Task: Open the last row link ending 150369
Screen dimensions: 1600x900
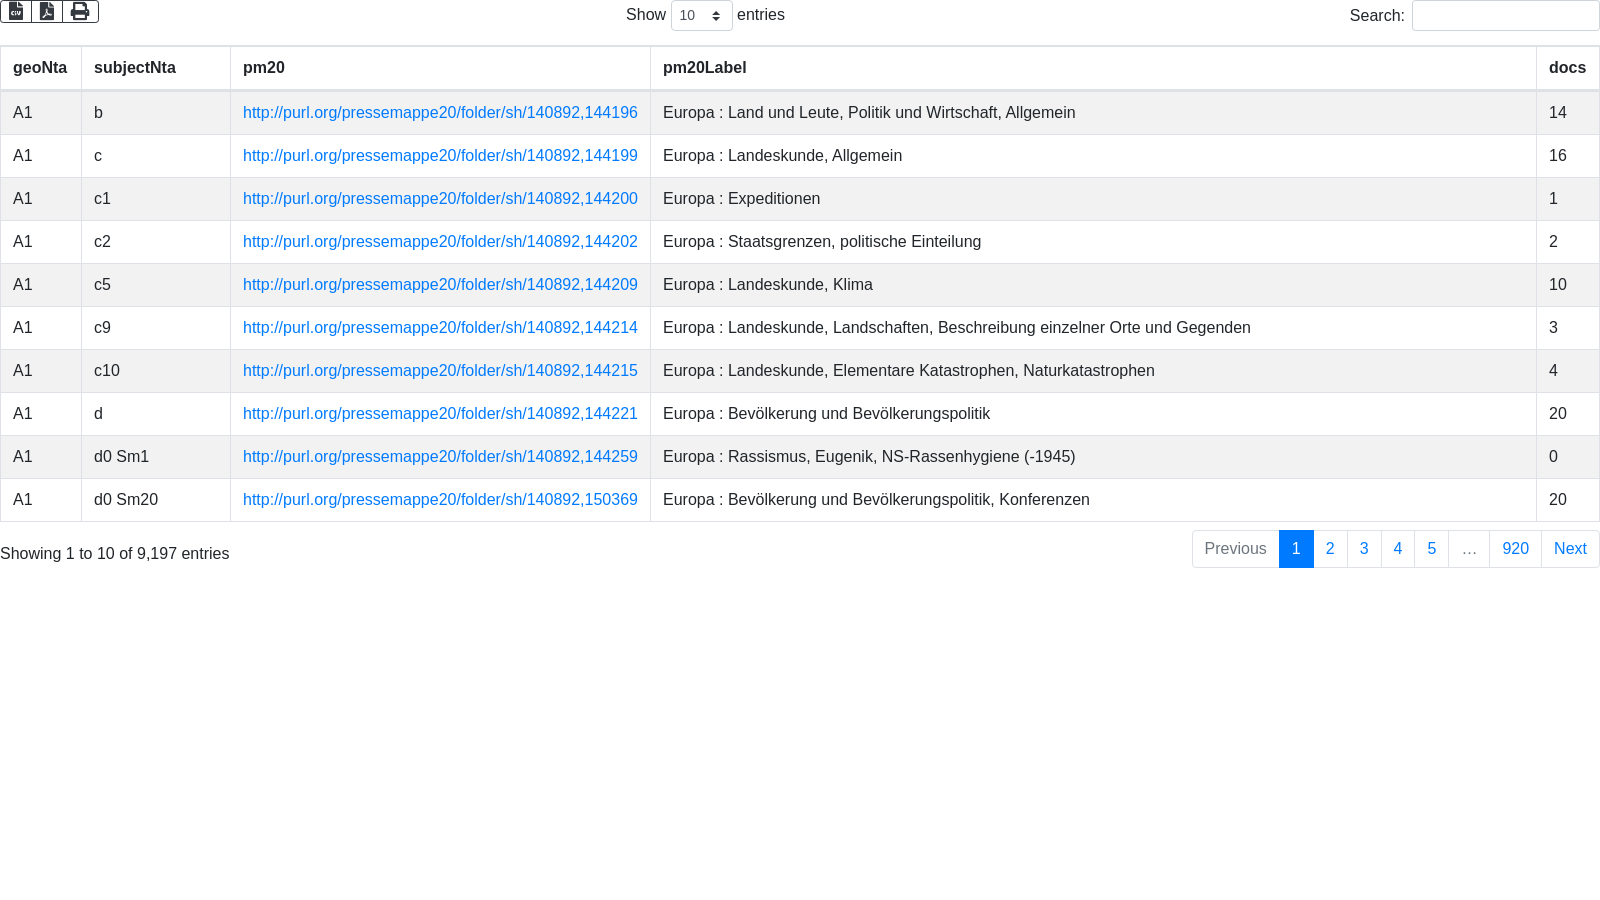Action: coord(440,500)
